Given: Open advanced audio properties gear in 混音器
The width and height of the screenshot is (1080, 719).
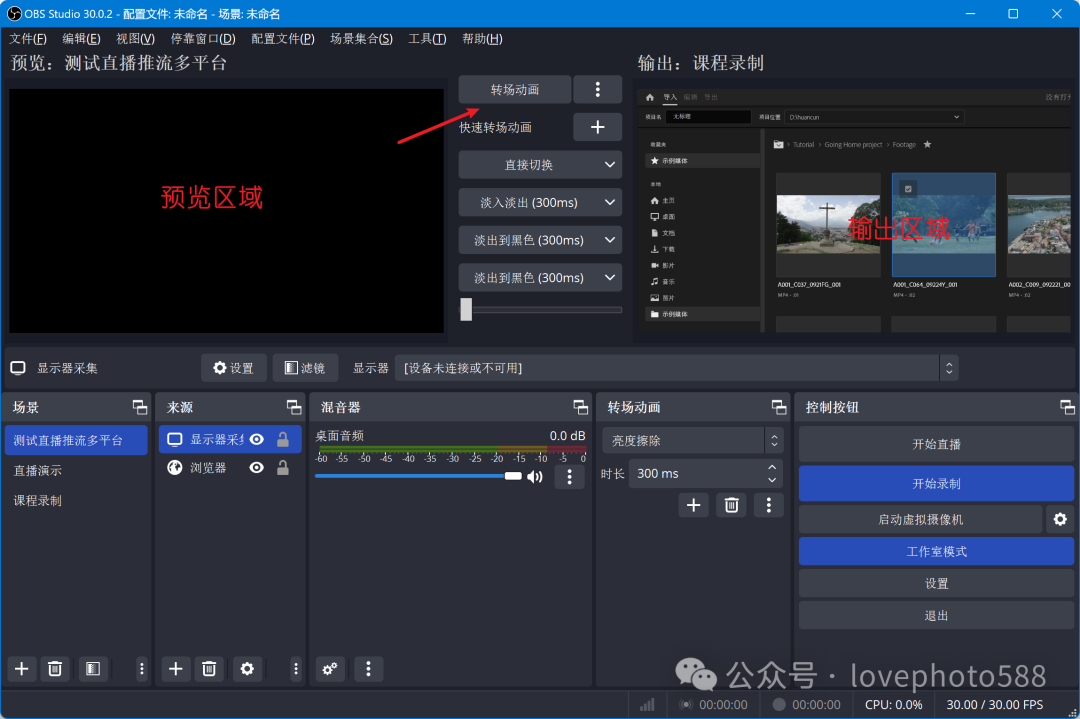Looking at the screenshot, I should click(x=331, y=669).
